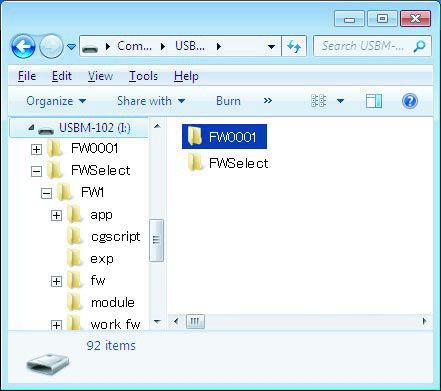Open the Help question mark icon

[x=410, y=101]
